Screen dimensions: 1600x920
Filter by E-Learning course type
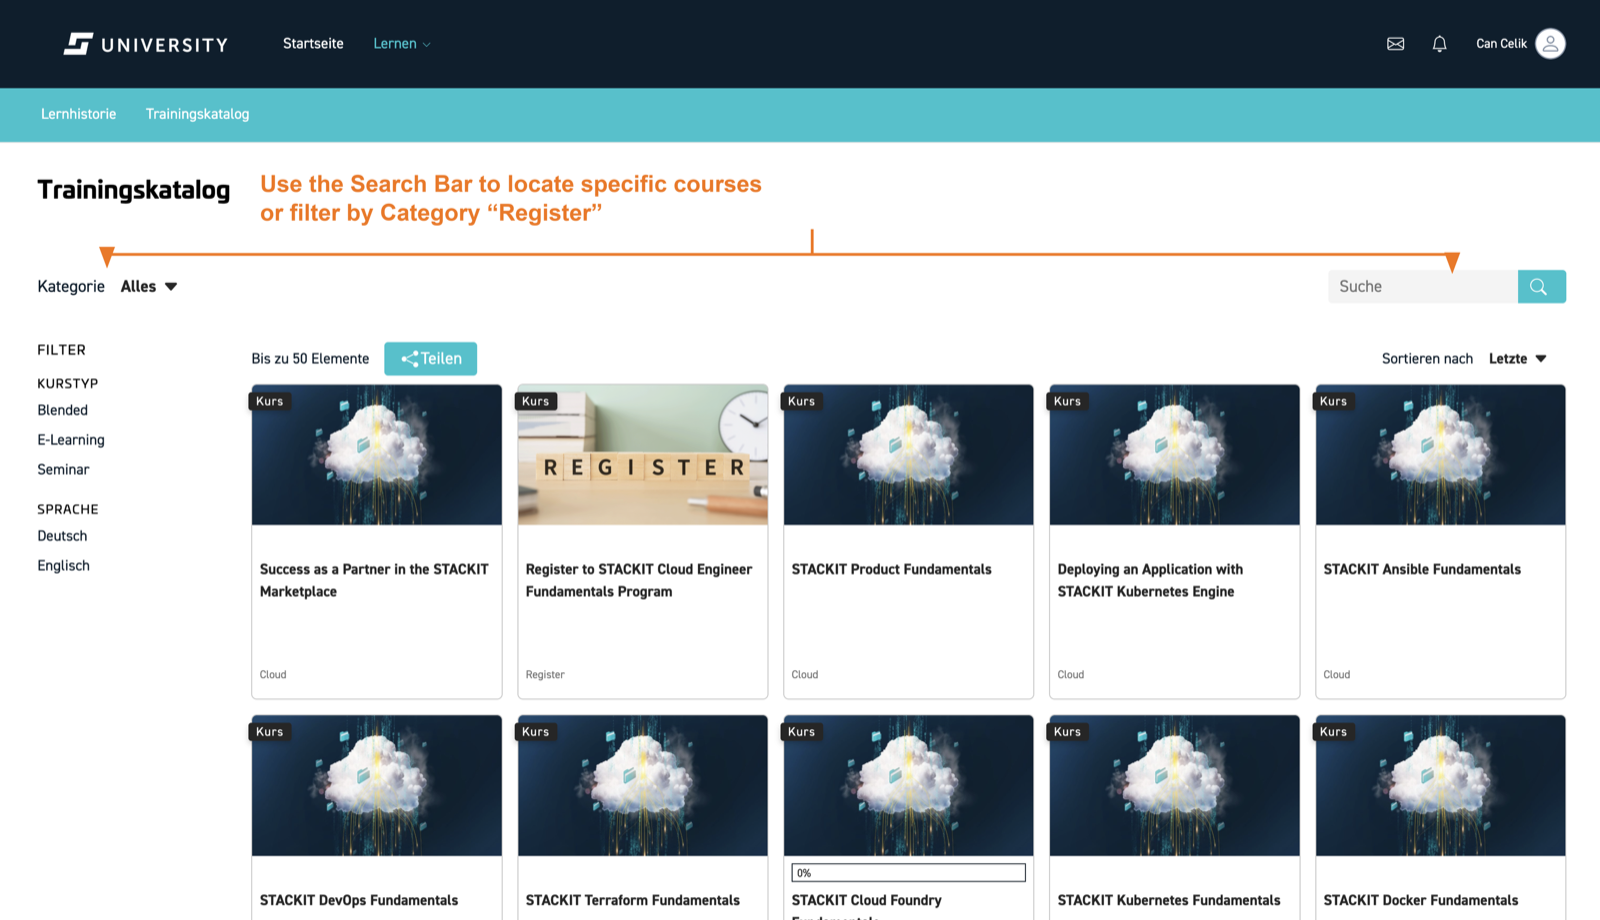pos(71,440)
